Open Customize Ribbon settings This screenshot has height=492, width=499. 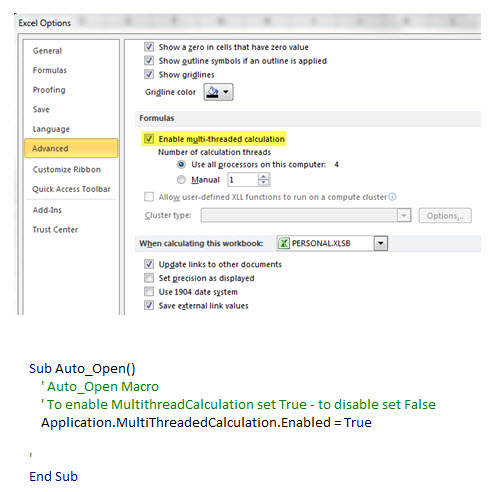point(67,169)
